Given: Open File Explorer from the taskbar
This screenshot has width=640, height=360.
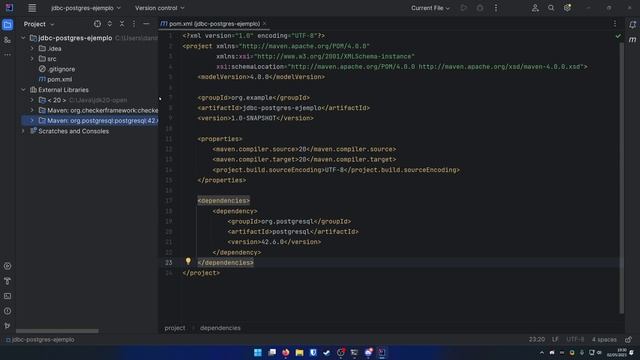Looking at the screenshot, I should tap(299, 353).
